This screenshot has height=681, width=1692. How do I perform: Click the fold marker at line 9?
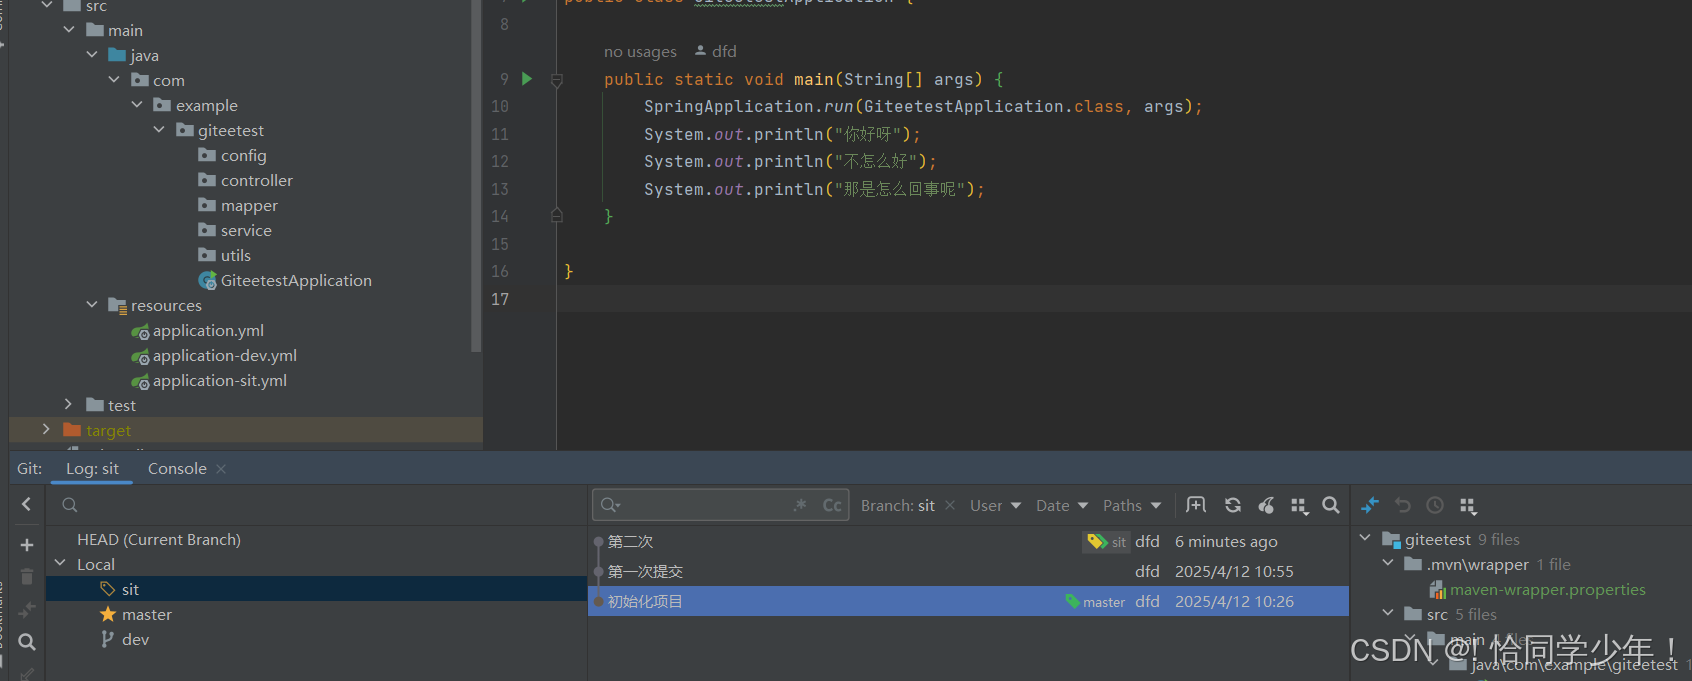click(557, 80)
